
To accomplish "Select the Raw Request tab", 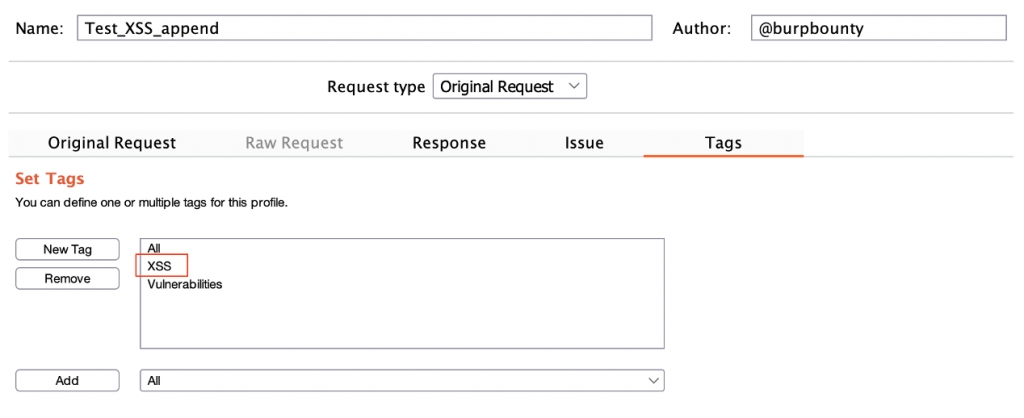I will click(x=294, y=143).
